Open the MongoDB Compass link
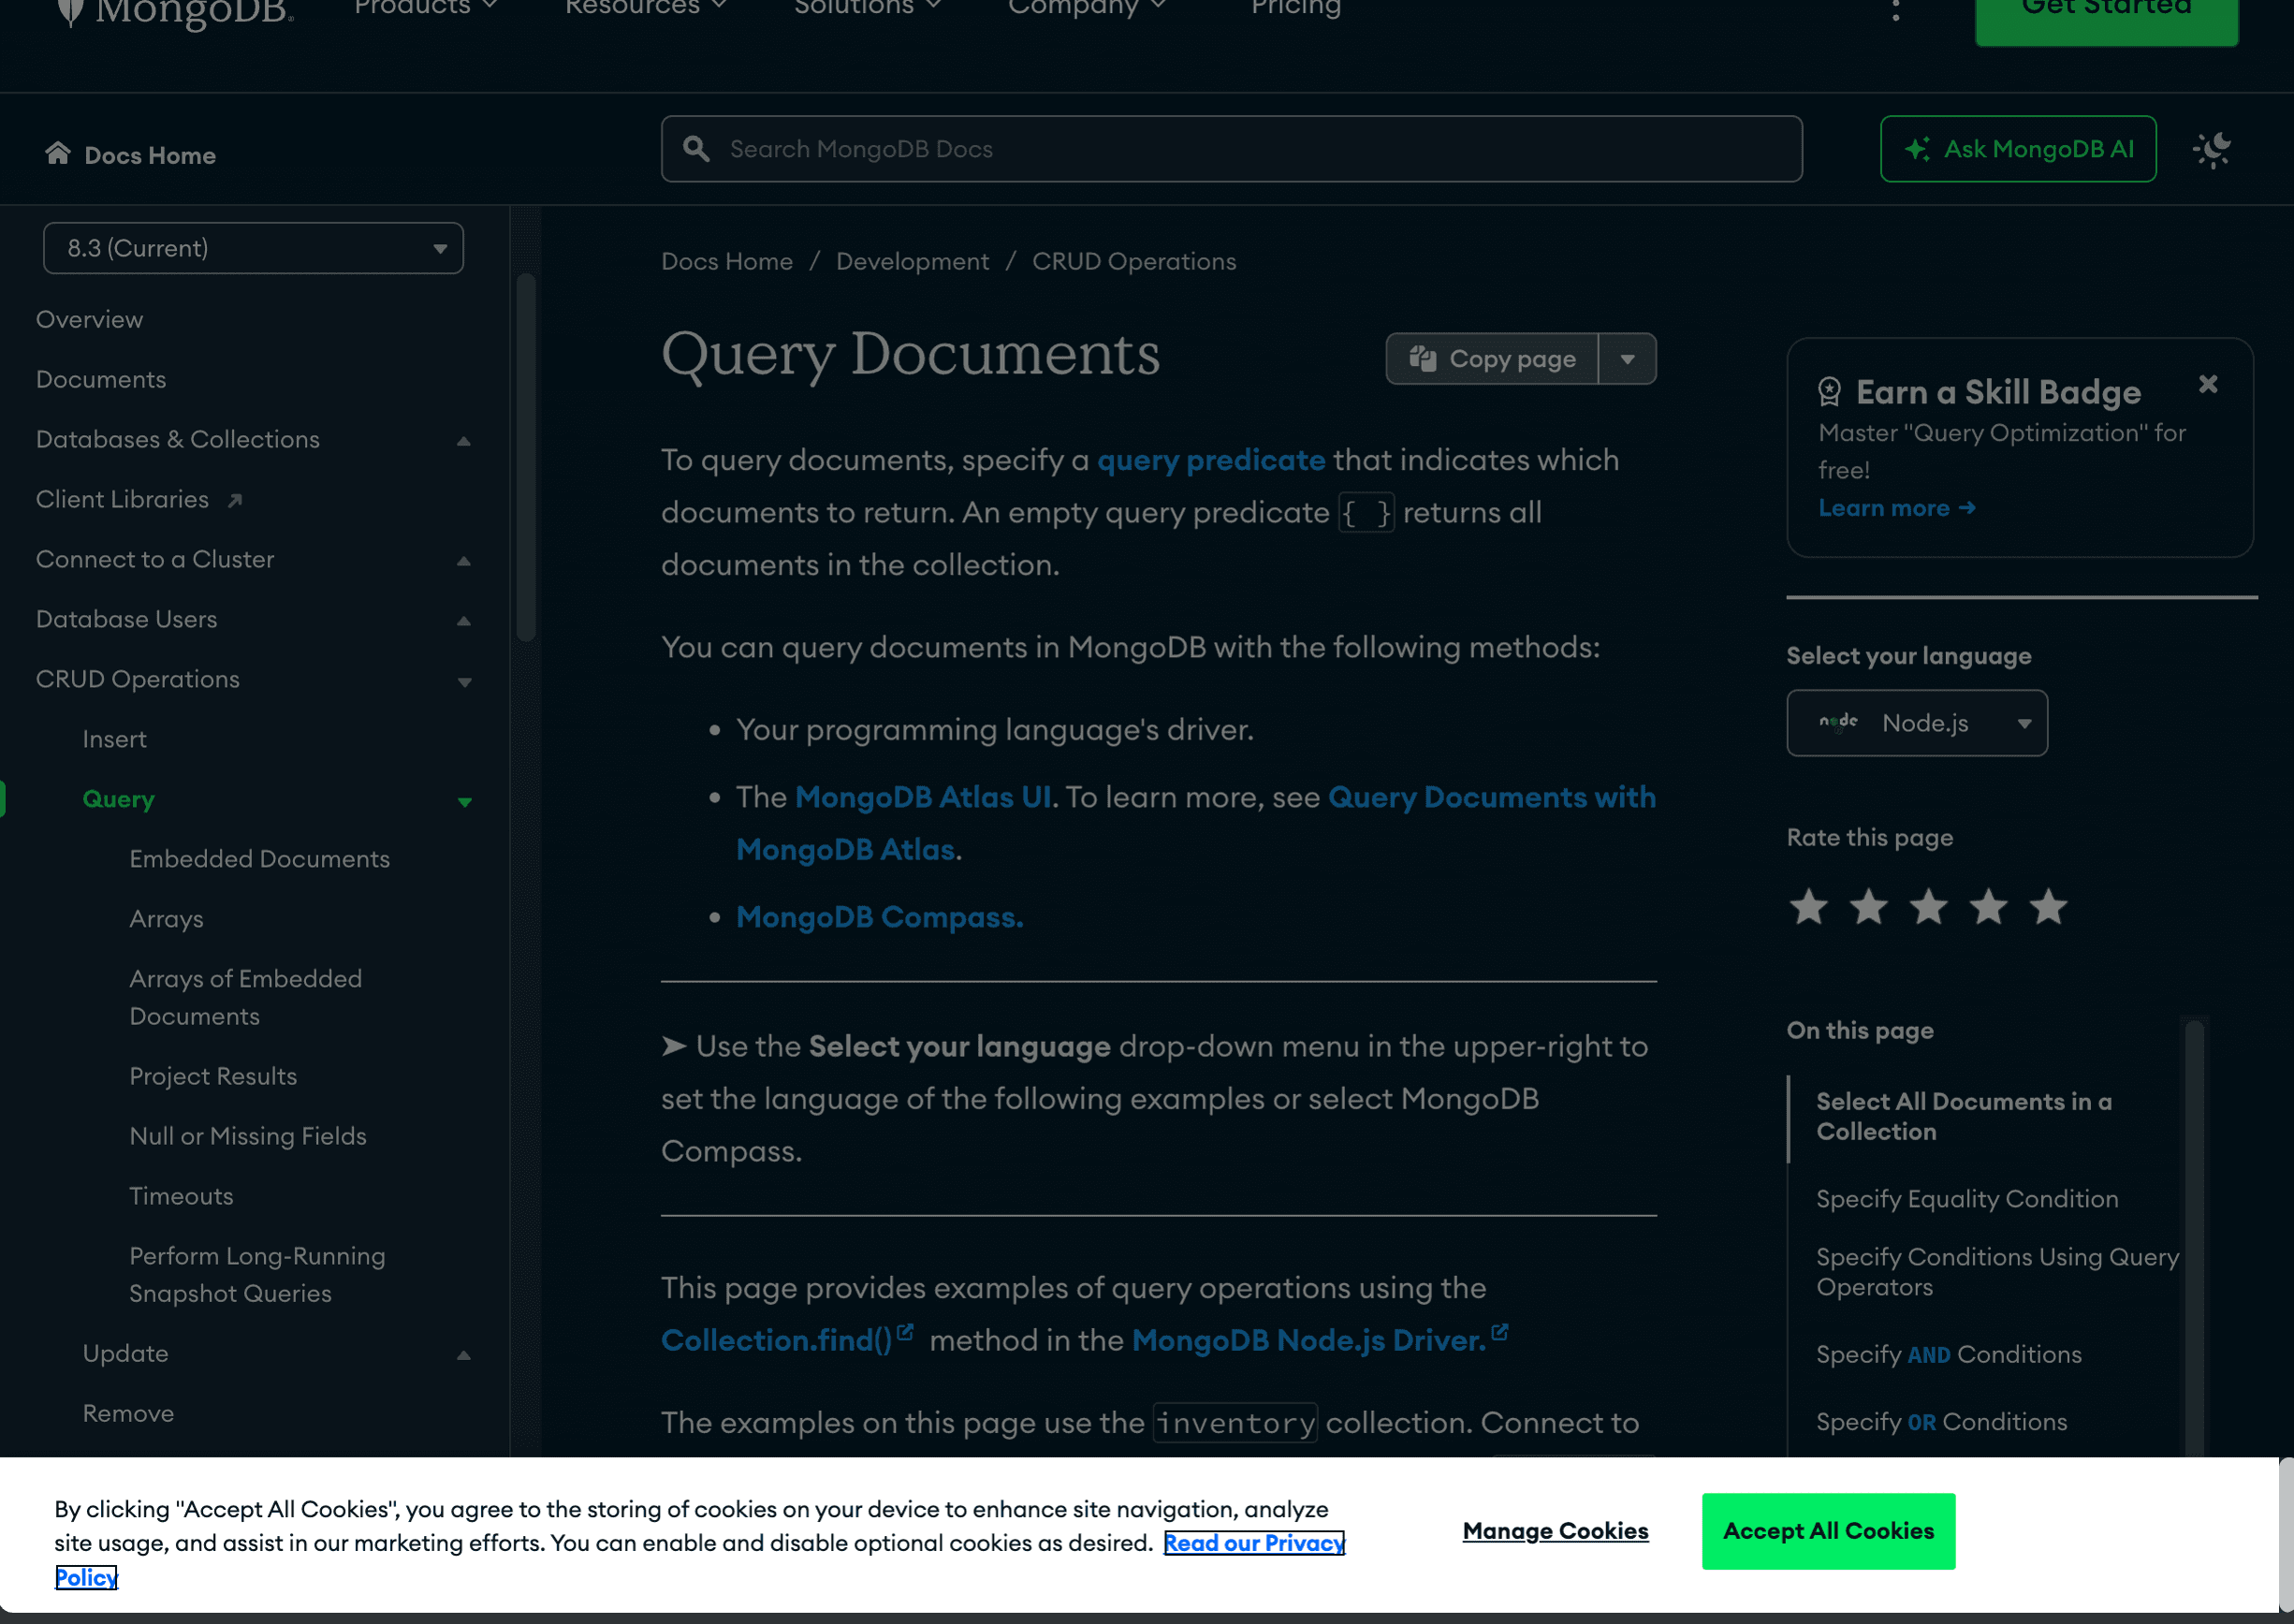Image resolution: width=2294 pixels, height=1624 pixels. click(x=879, y=917)
